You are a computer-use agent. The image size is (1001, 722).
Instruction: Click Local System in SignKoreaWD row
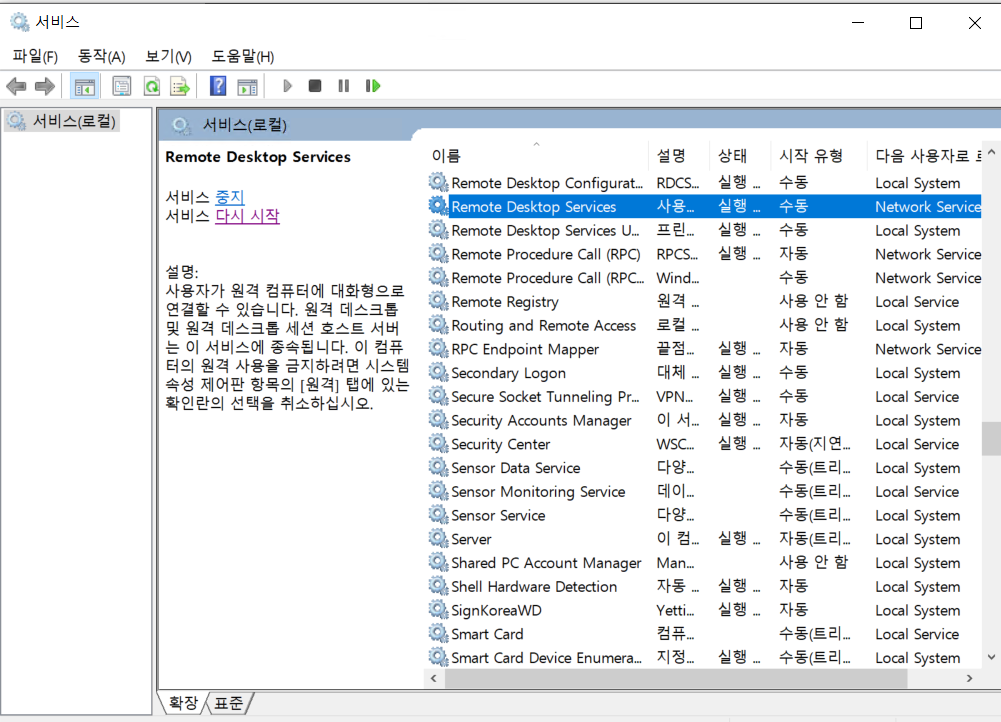pyautogui.click(x=917, y=610)
